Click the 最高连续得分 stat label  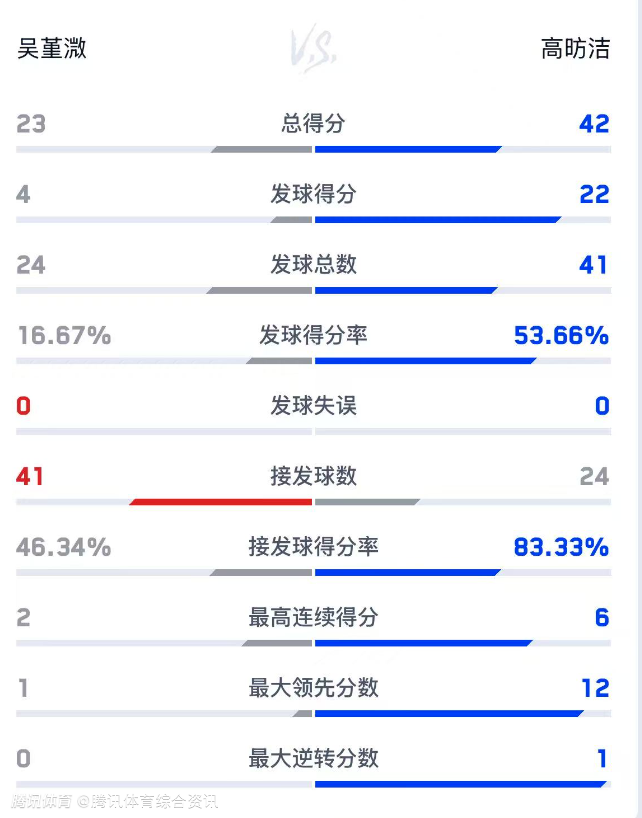point(313,617)
